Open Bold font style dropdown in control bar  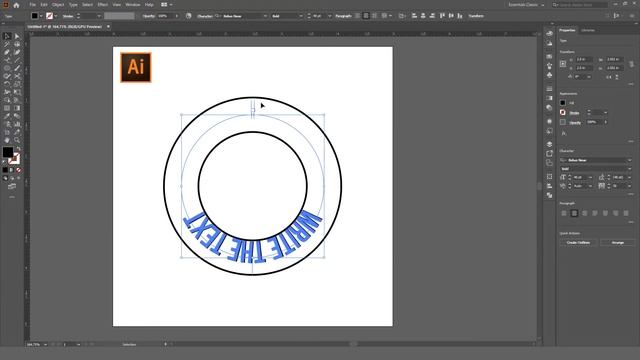point(301,16)
